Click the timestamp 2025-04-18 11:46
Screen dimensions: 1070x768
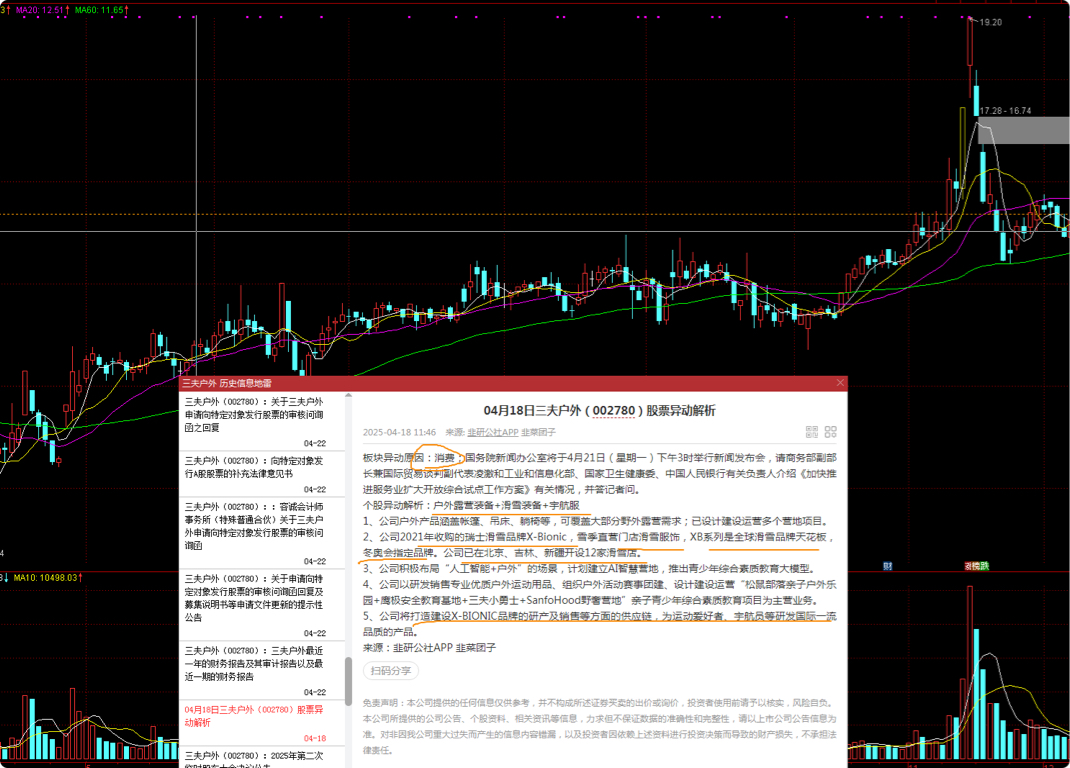point(399,432)
